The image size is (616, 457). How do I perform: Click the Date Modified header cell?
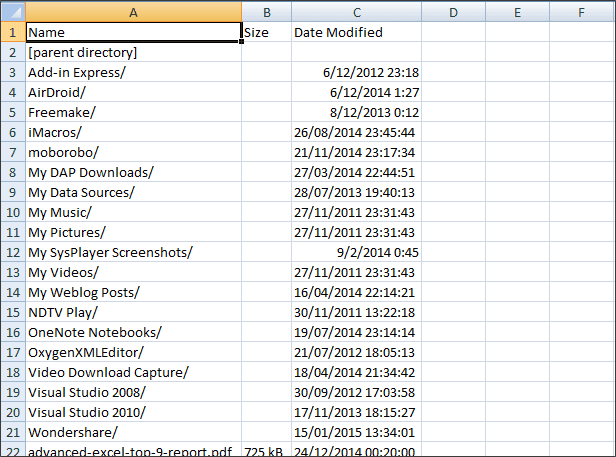click(x=356, y=32)
